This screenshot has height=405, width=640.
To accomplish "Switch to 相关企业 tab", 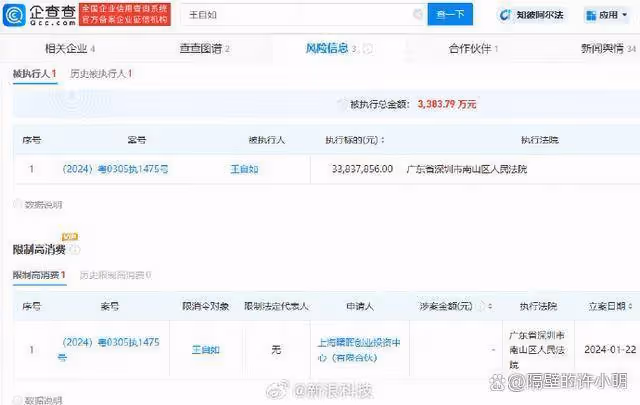I will coord(70,49).
